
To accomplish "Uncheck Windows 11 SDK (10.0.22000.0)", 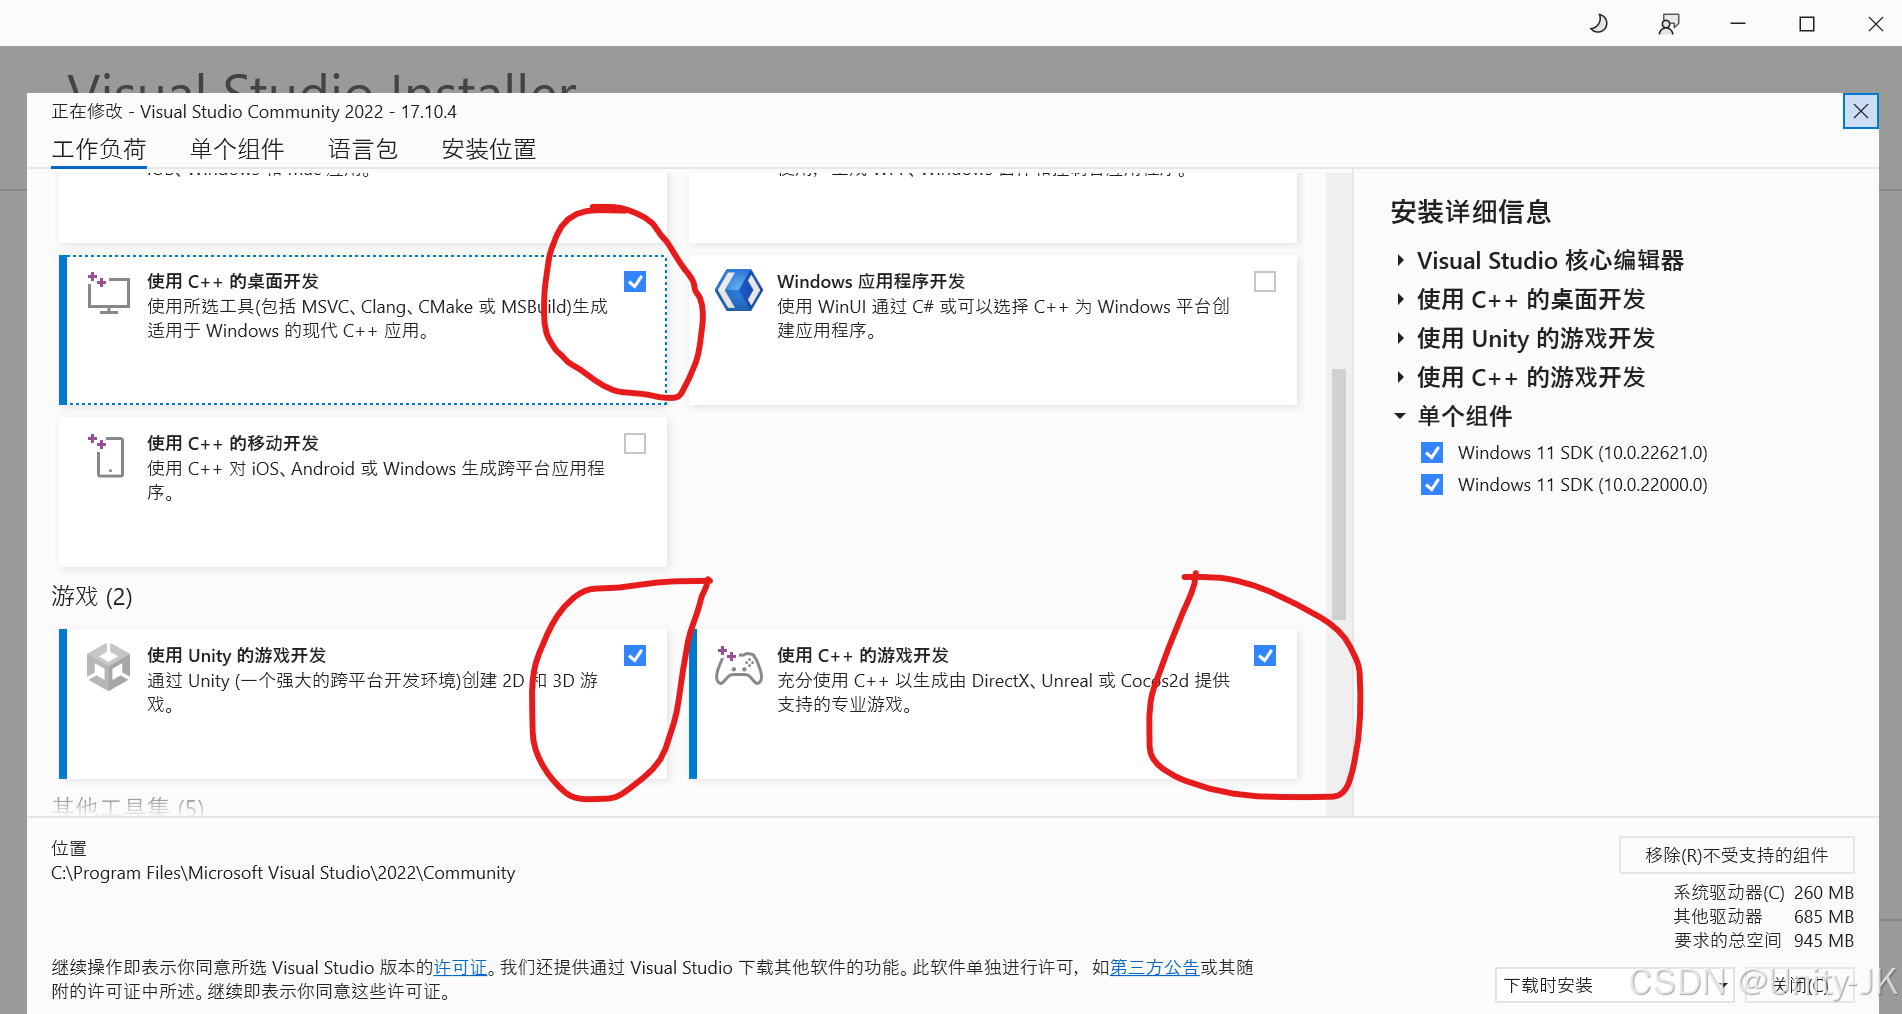I will click(1432, 485).
